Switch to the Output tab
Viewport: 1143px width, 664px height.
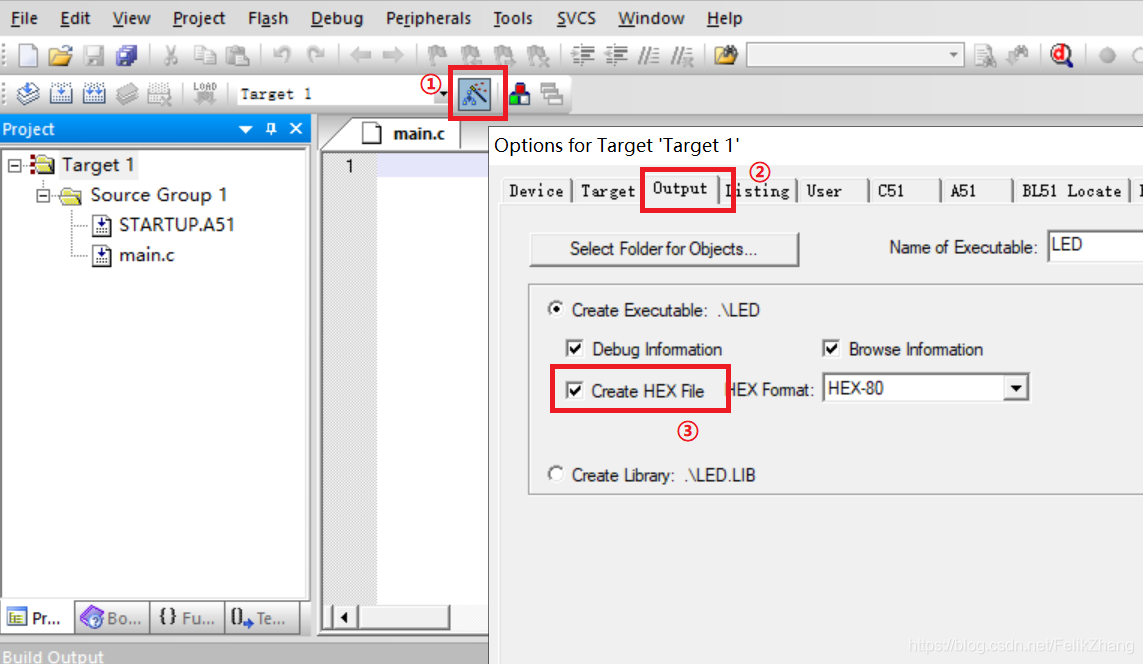point(680,189)
